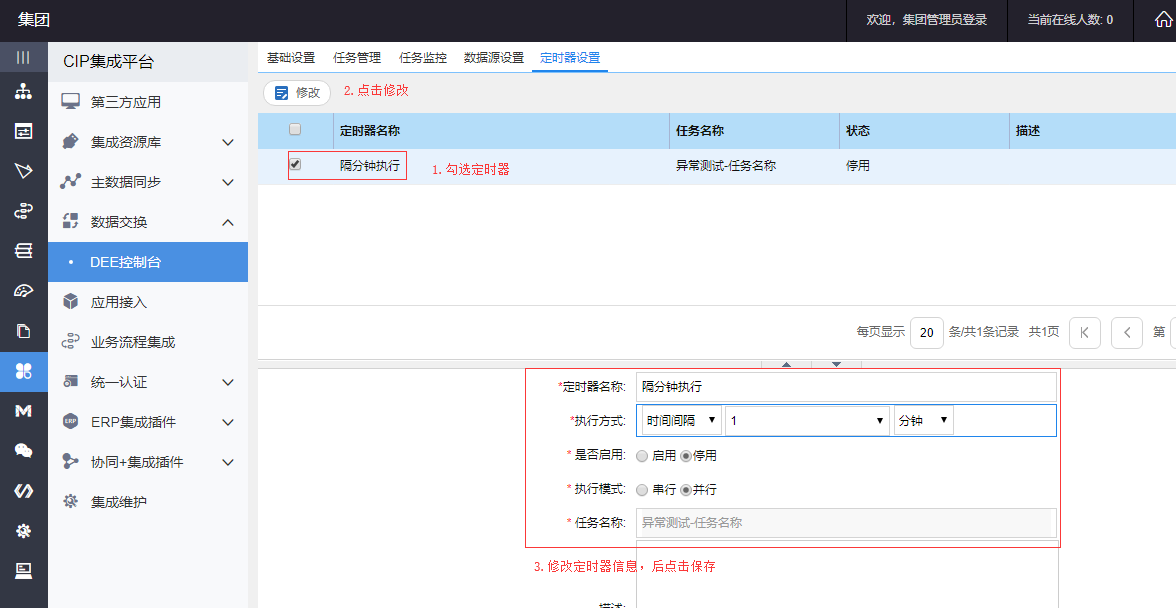This screenshot has height=608, width=1176.
Task: Open the 数据源设置 tab
Action: click(494, 58)
